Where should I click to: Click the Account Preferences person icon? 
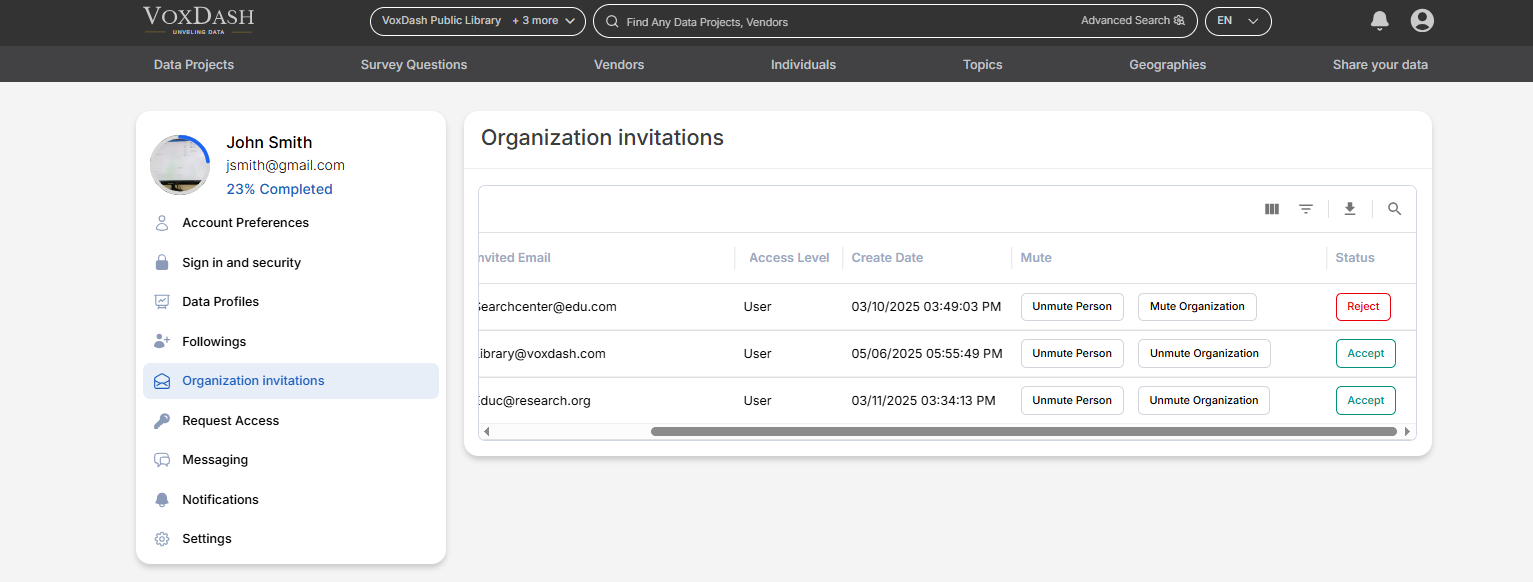click(x=162, y=223)
